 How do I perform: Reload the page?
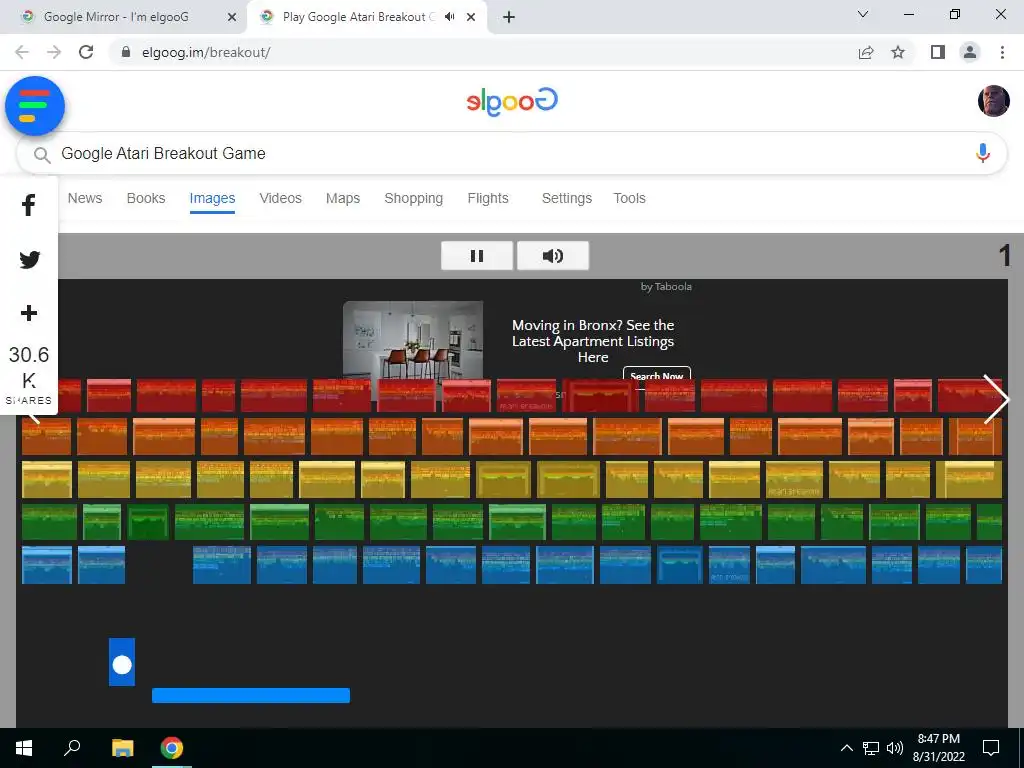[86, 52]
